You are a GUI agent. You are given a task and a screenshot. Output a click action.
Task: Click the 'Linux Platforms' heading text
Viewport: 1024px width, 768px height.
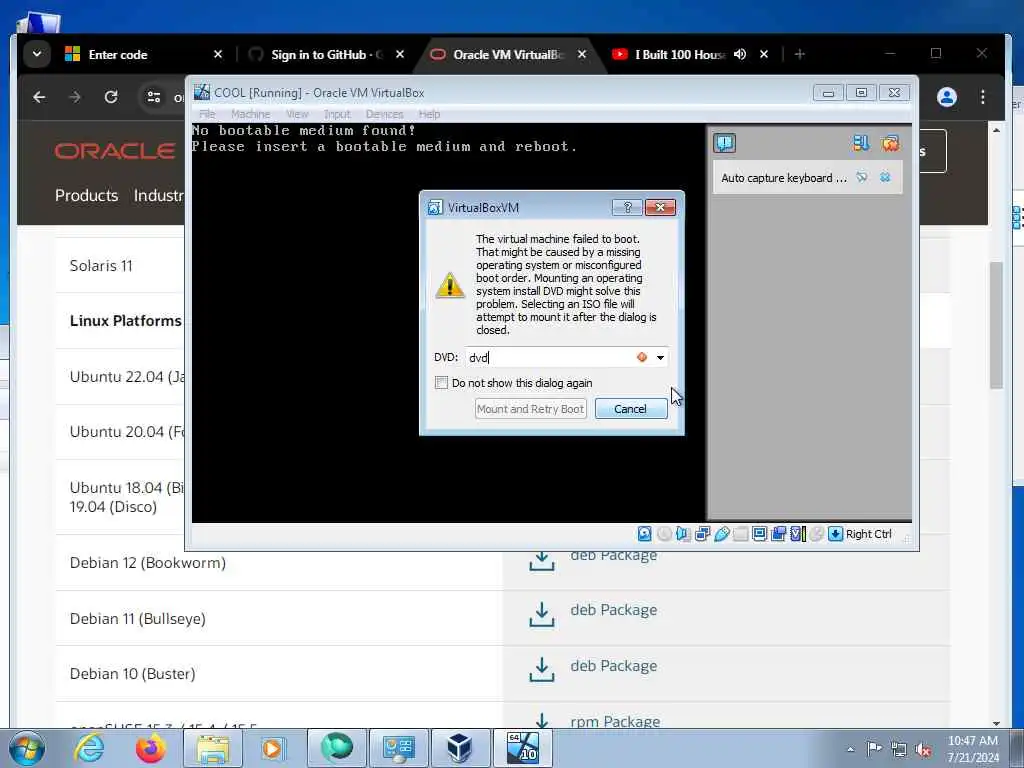[125, 321]
